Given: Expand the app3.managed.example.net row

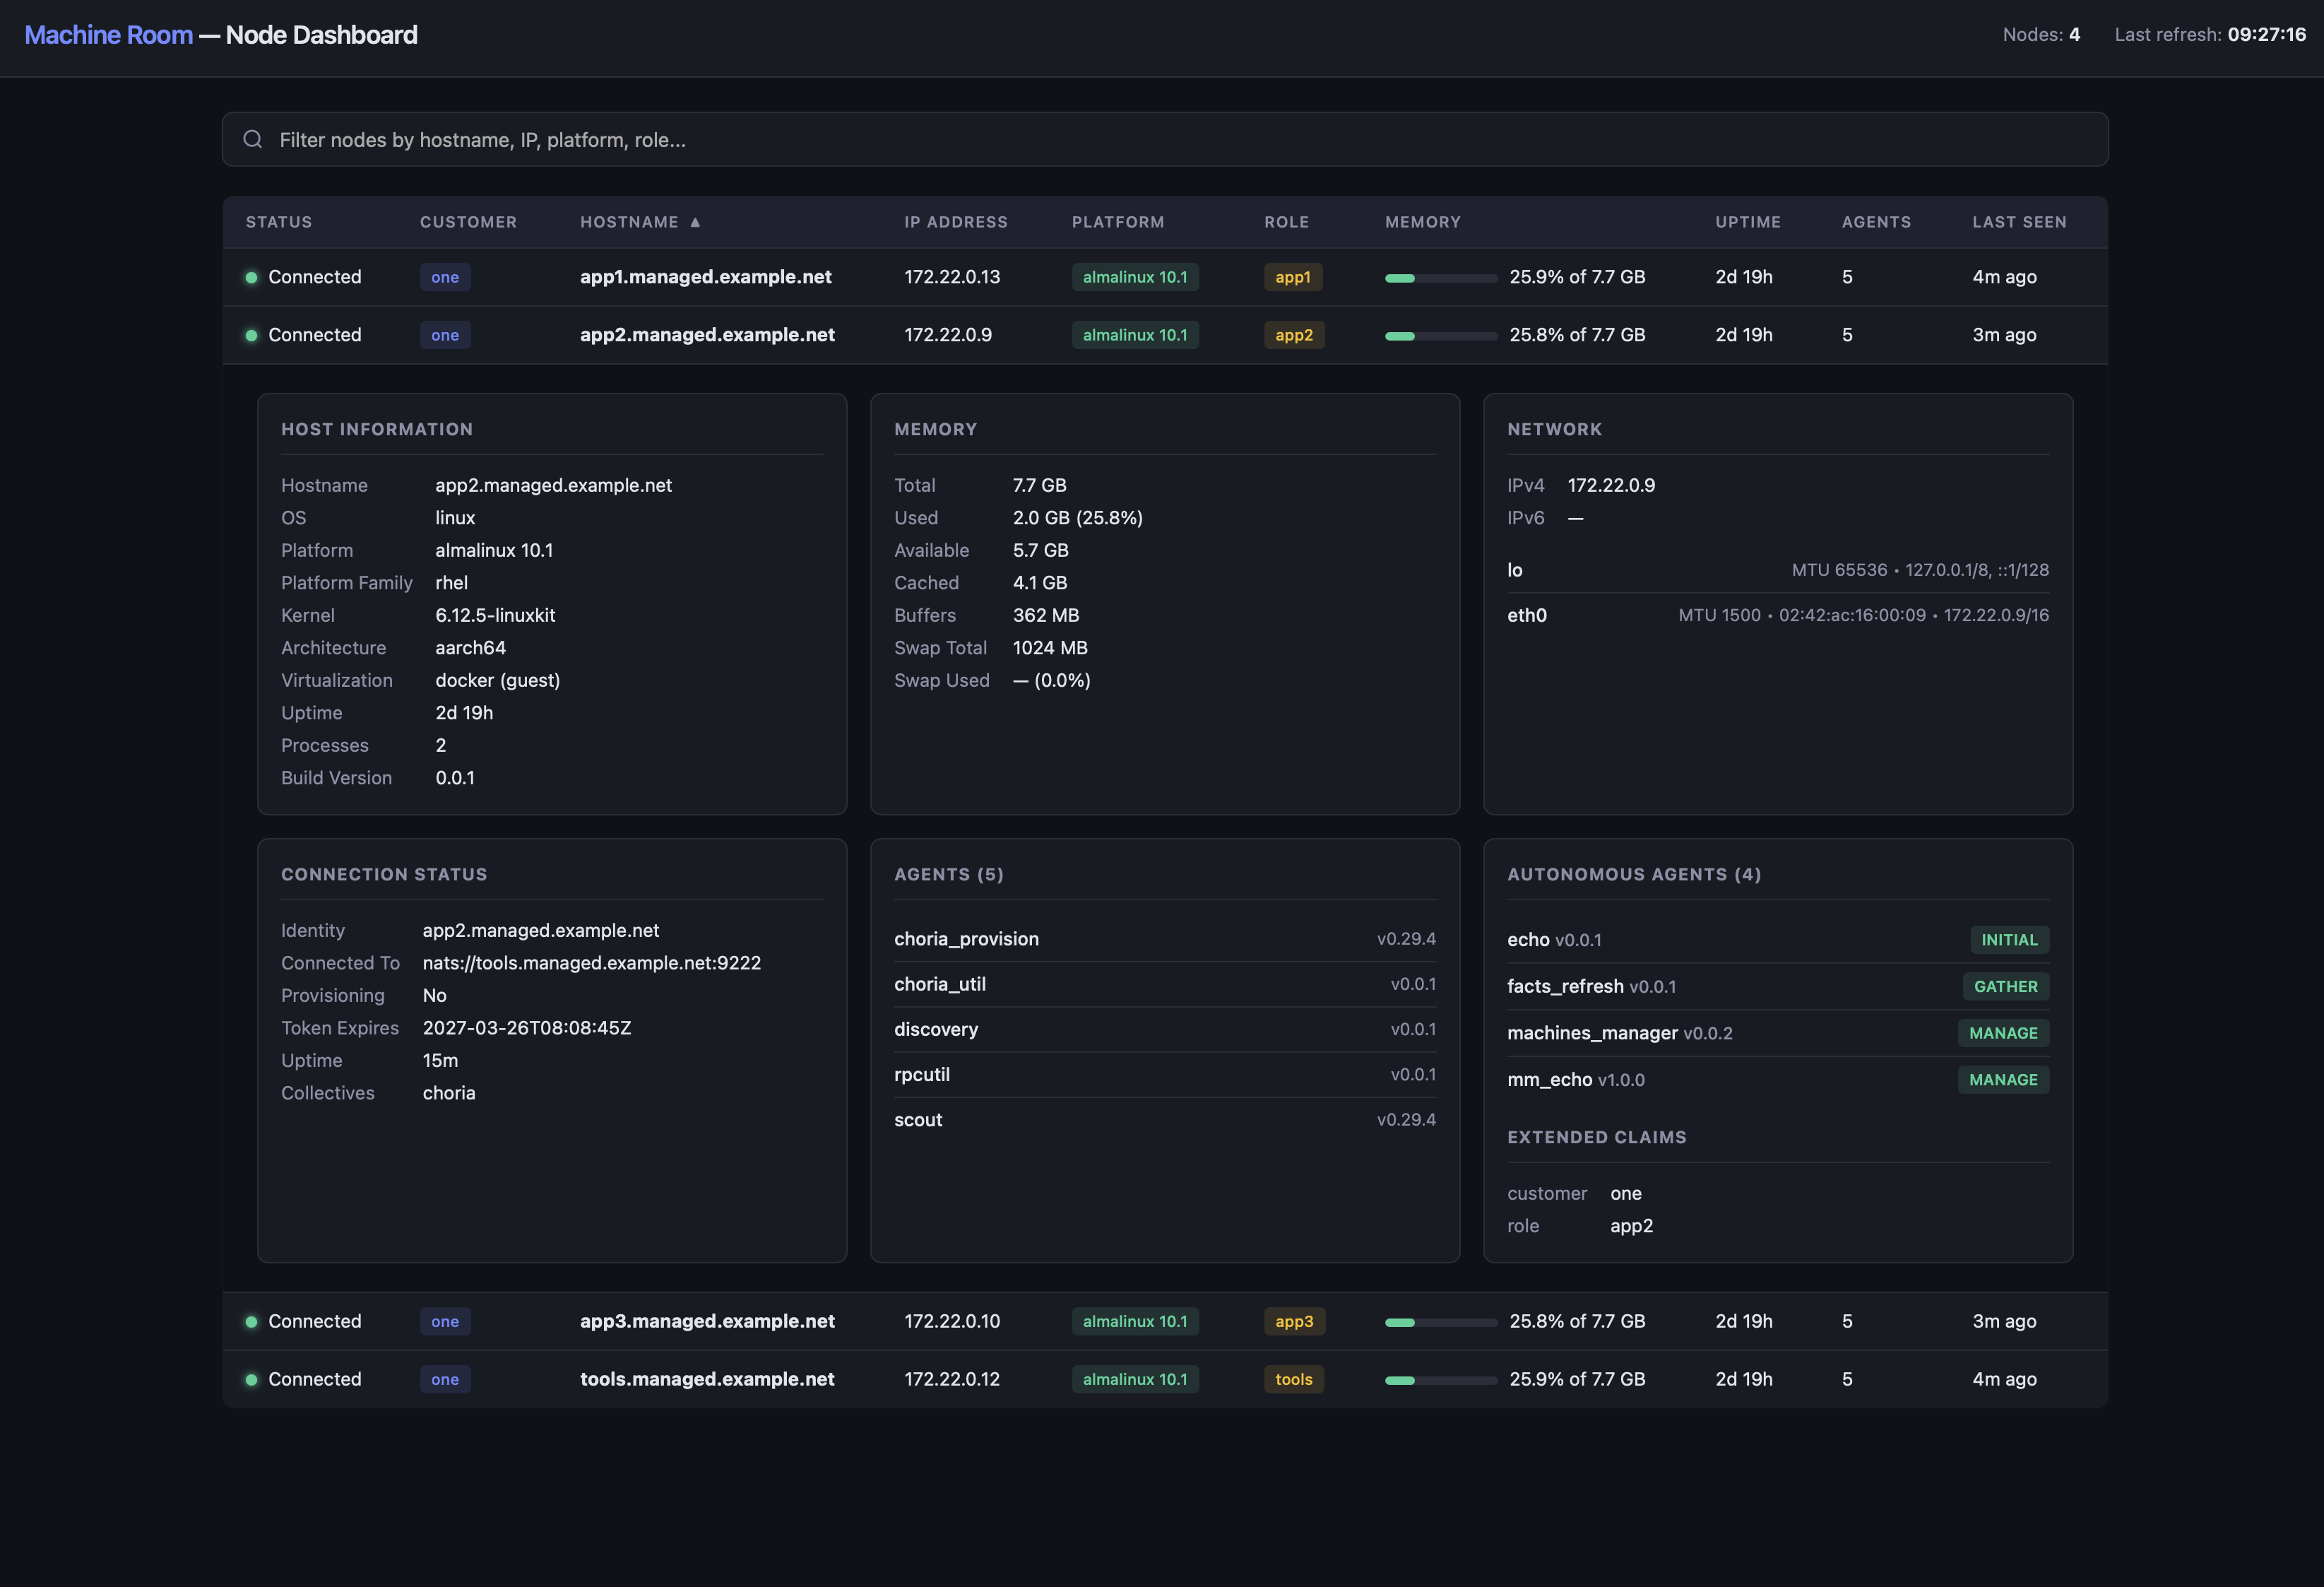Looking at the screenshot, I should 706,1321.
